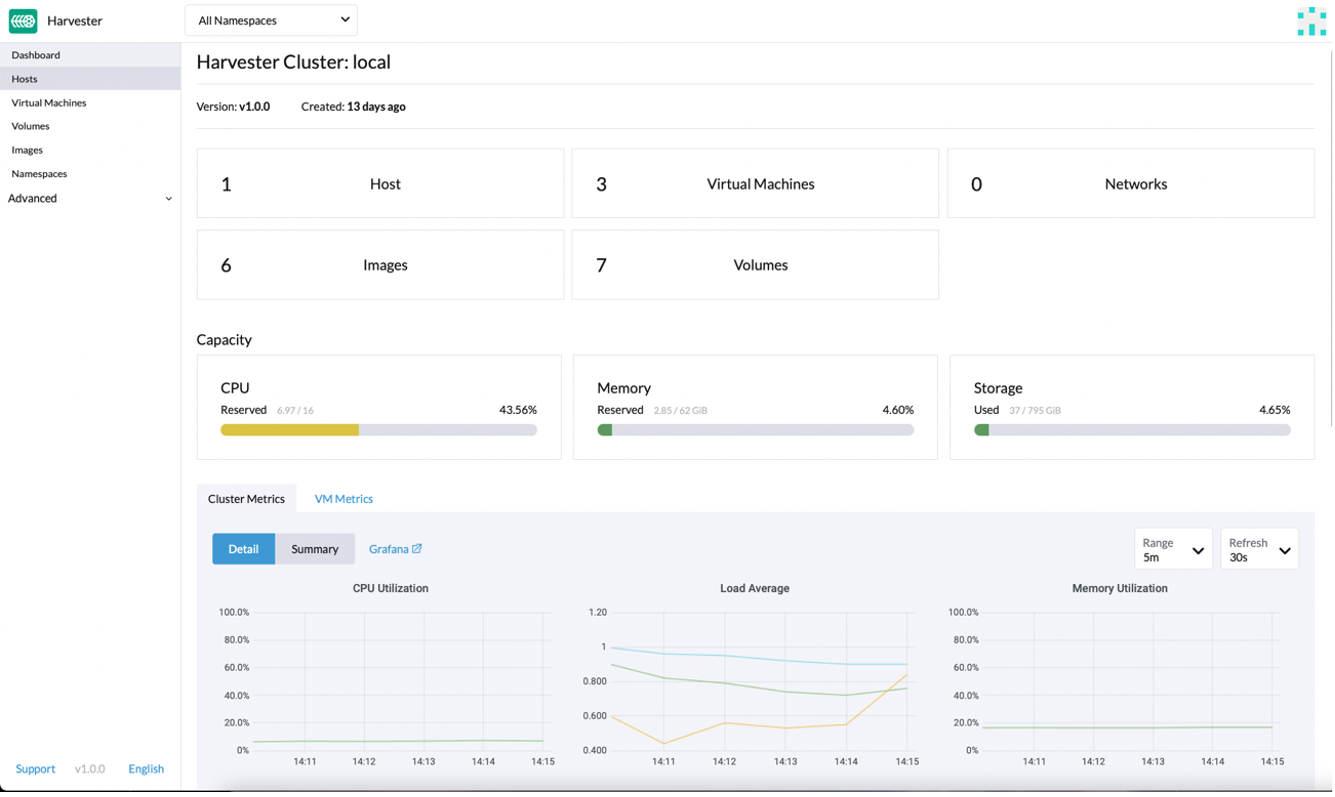The image size is (1335, 797).
Task: Change language via English link
Action: (146, 769)
